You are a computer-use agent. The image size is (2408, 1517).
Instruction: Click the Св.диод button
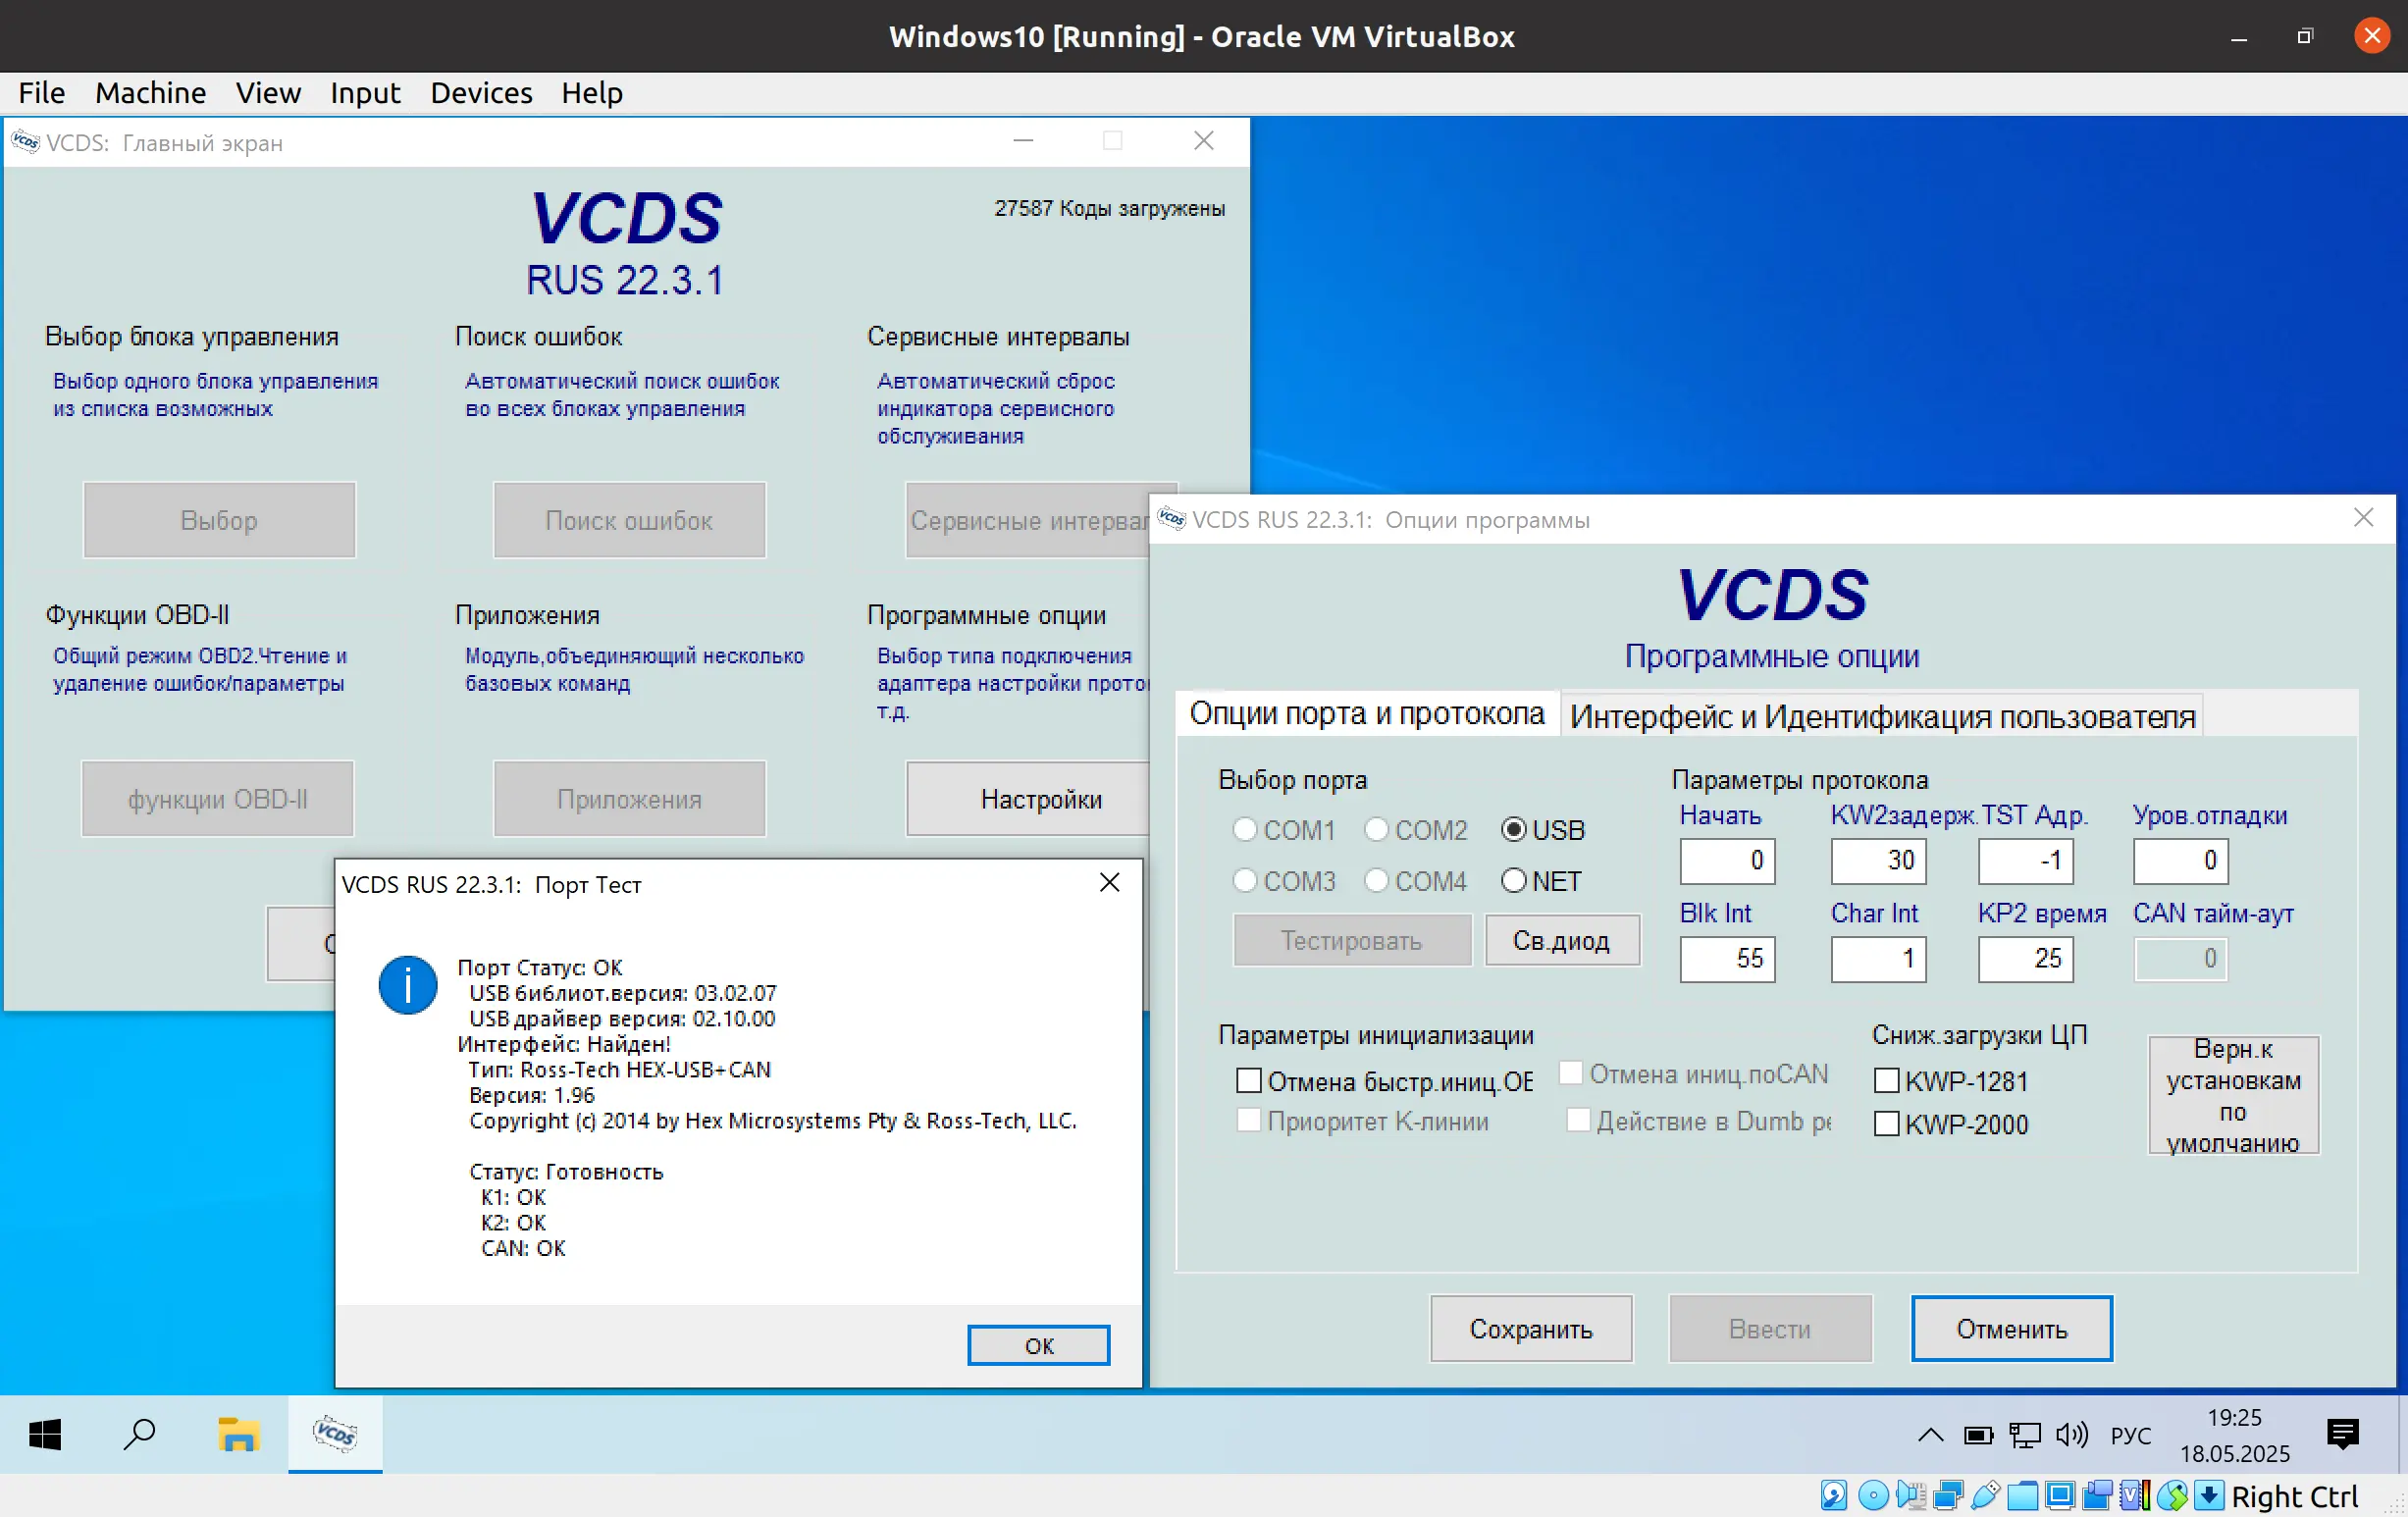[1562, 940]
